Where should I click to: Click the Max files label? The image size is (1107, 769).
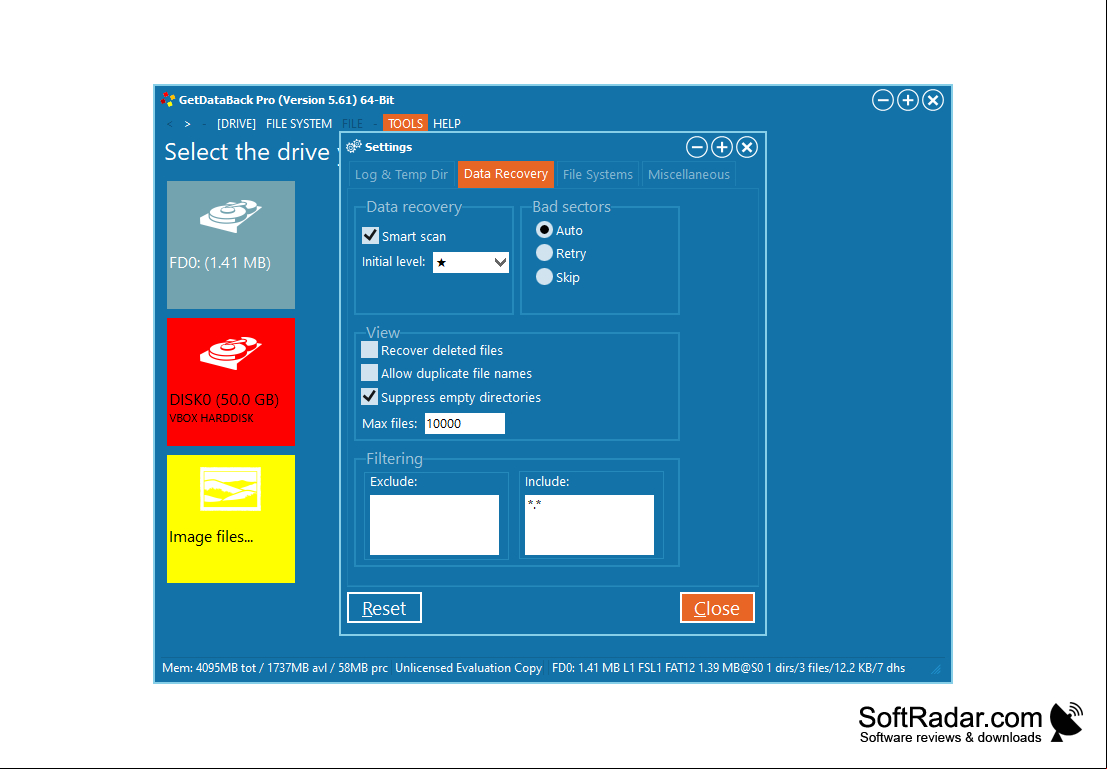pos(390,424)
